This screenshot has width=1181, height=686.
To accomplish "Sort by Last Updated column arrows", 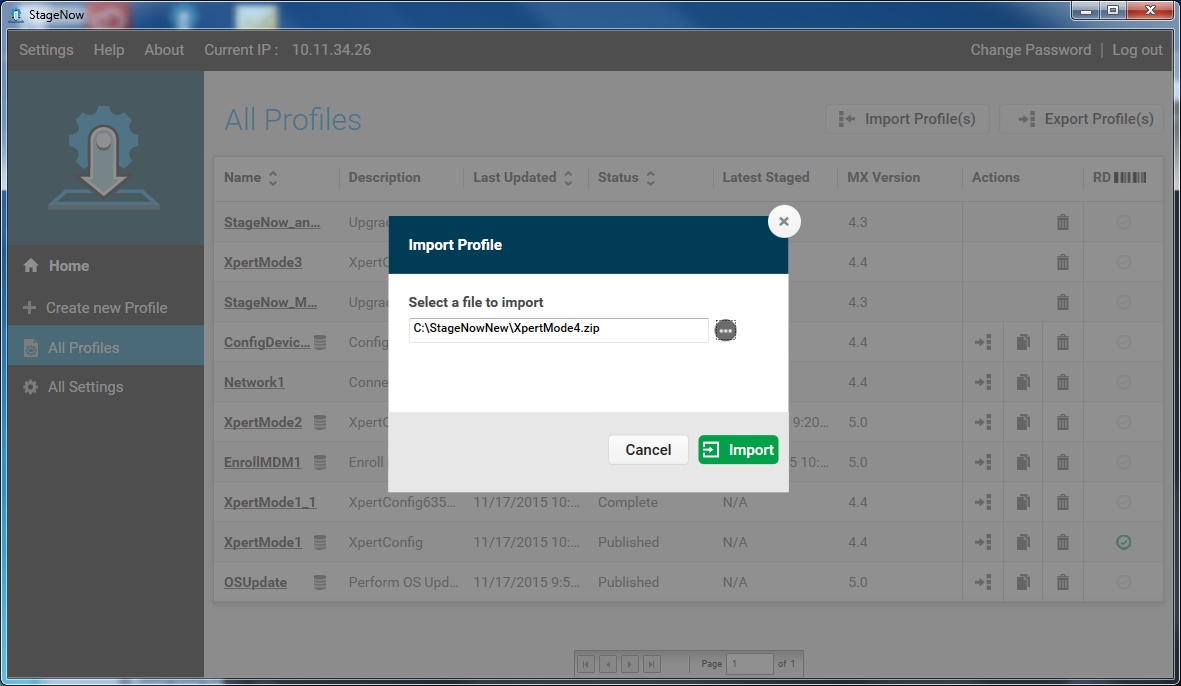I will [x=568, y=178].
